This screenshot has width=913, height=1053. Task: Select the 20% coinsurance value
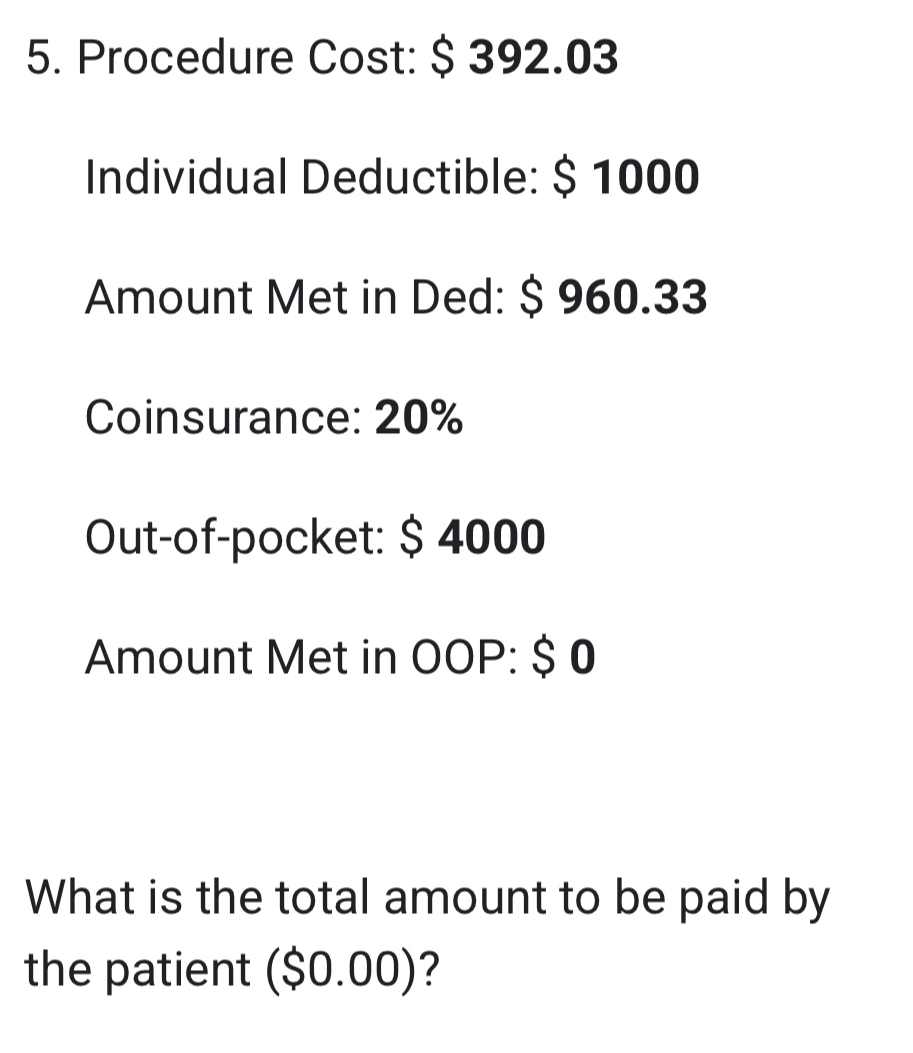click(x=419, y=418)
